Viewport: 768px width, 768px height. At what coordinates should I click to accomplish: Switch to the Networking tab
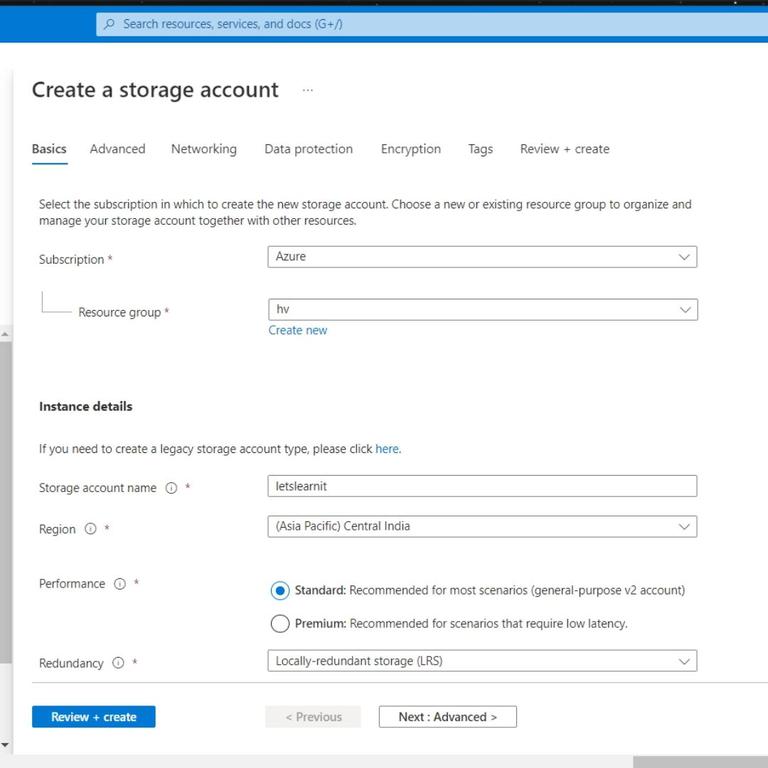[x=204, y=149]
